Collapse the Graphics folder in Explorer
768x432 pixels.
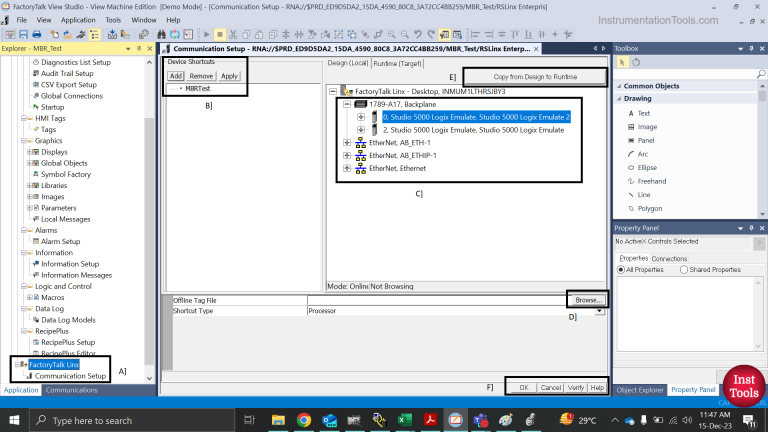tap(24, 141)
